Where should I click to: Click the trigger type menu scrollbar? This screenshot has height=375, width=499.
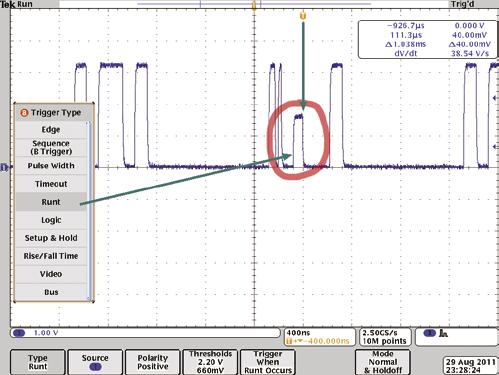click(x=89, y=211)
